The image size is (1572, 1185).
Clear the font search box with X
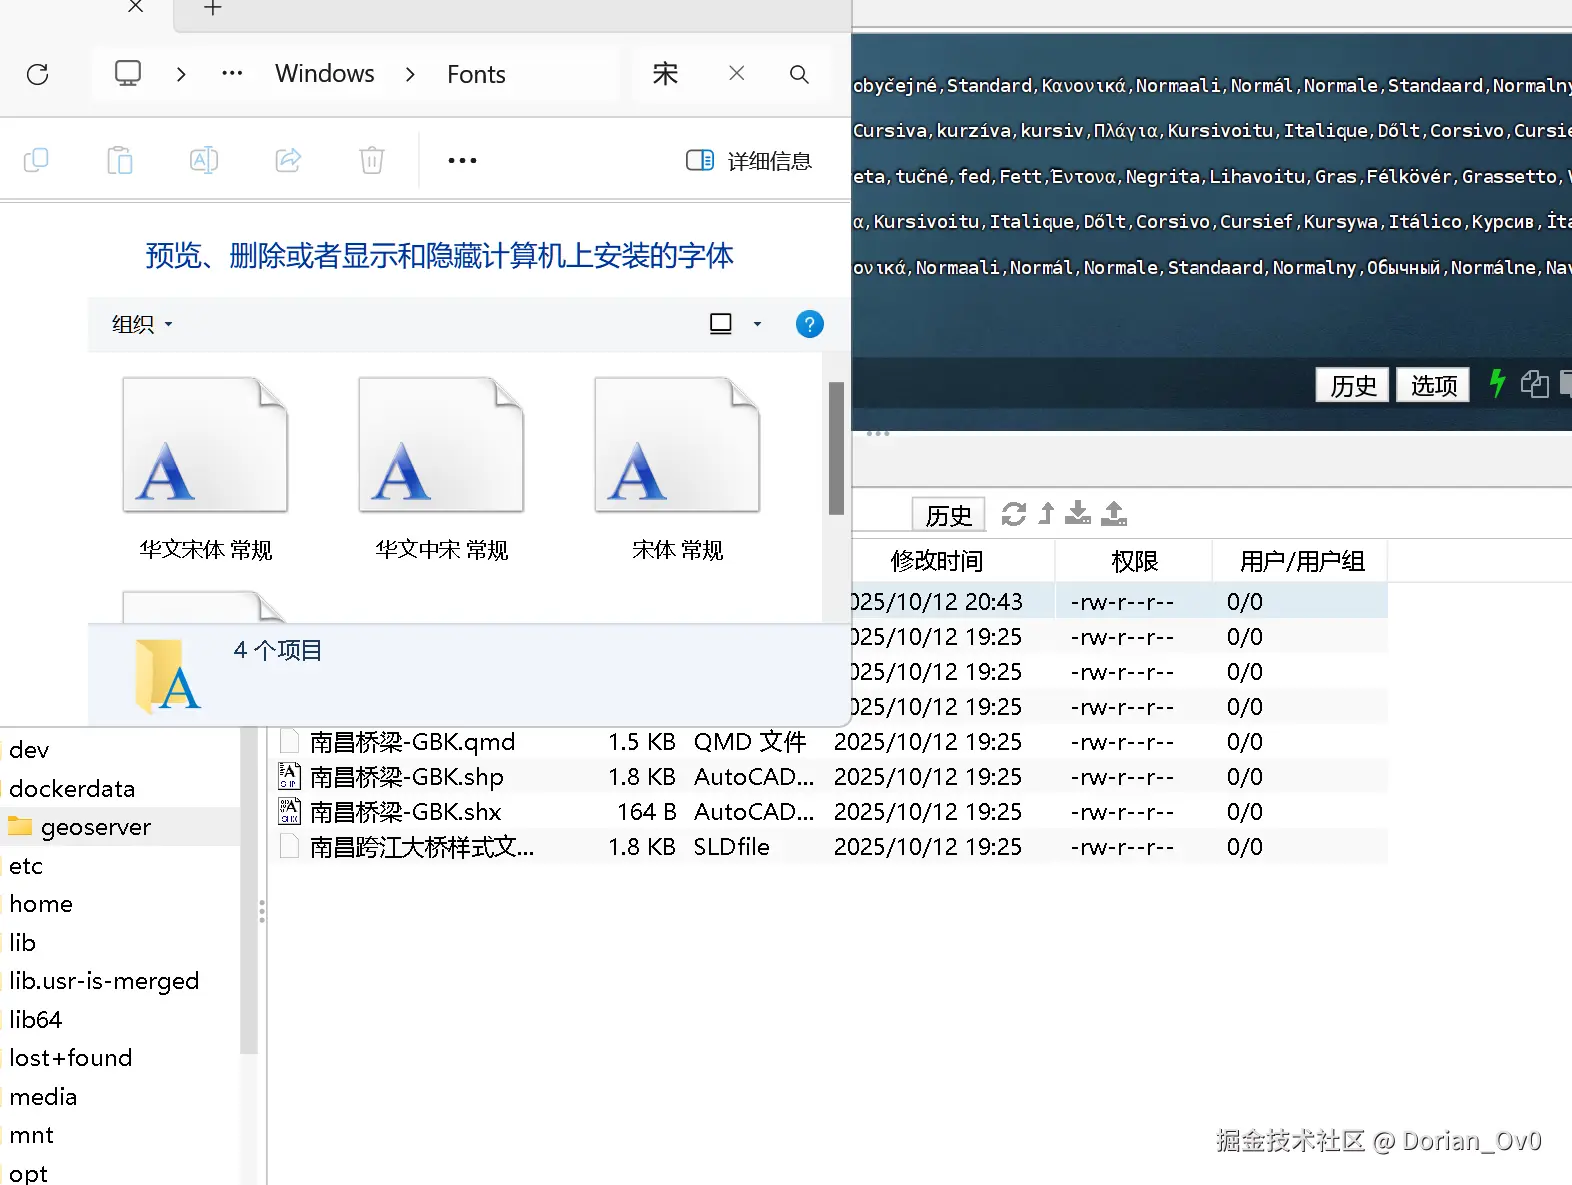click(737, 73)
